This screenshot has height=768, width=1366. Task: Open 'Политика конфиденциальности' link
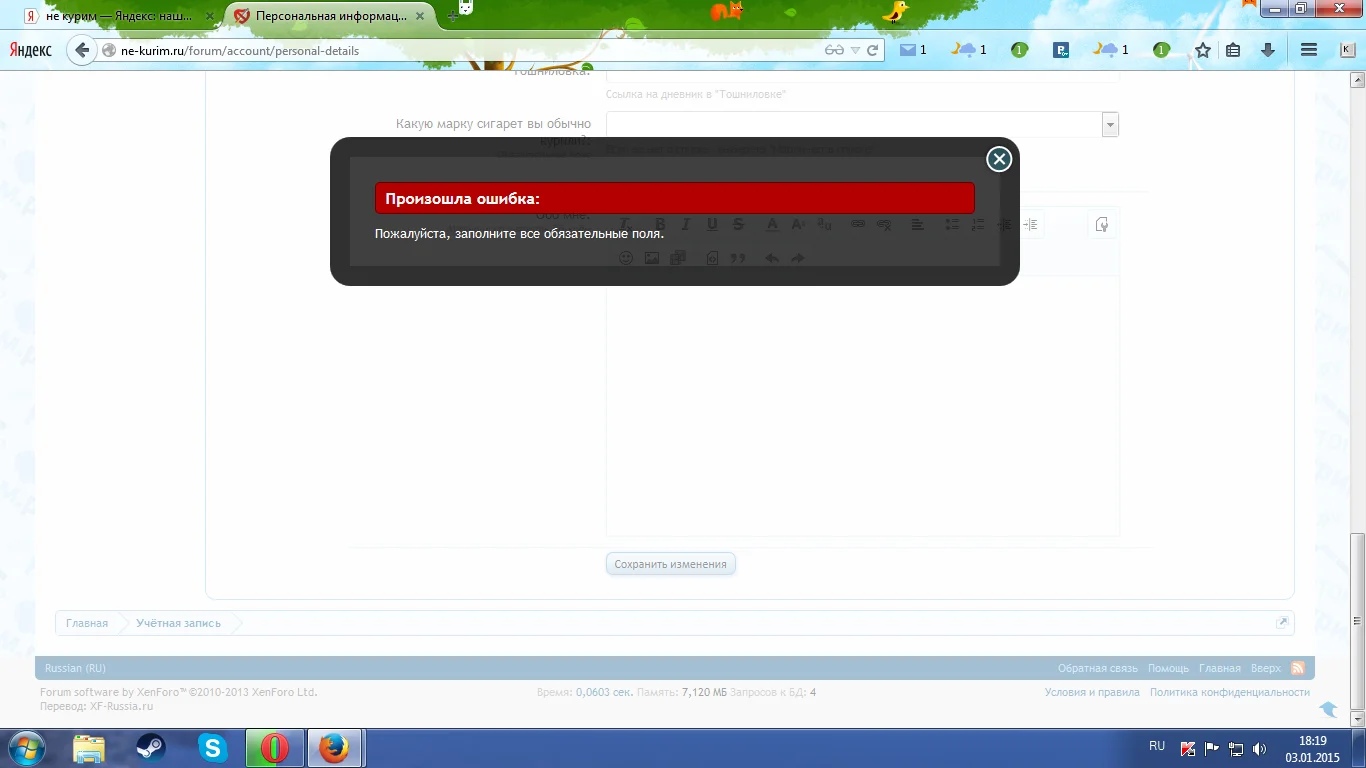tap(1230, 692)
